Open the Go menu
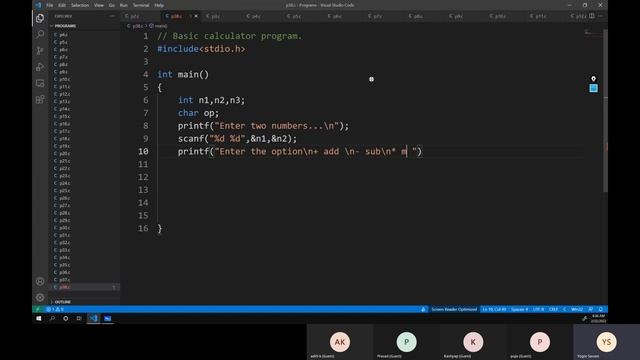Viewport: 640px width, 360px height. coord(112,5)
